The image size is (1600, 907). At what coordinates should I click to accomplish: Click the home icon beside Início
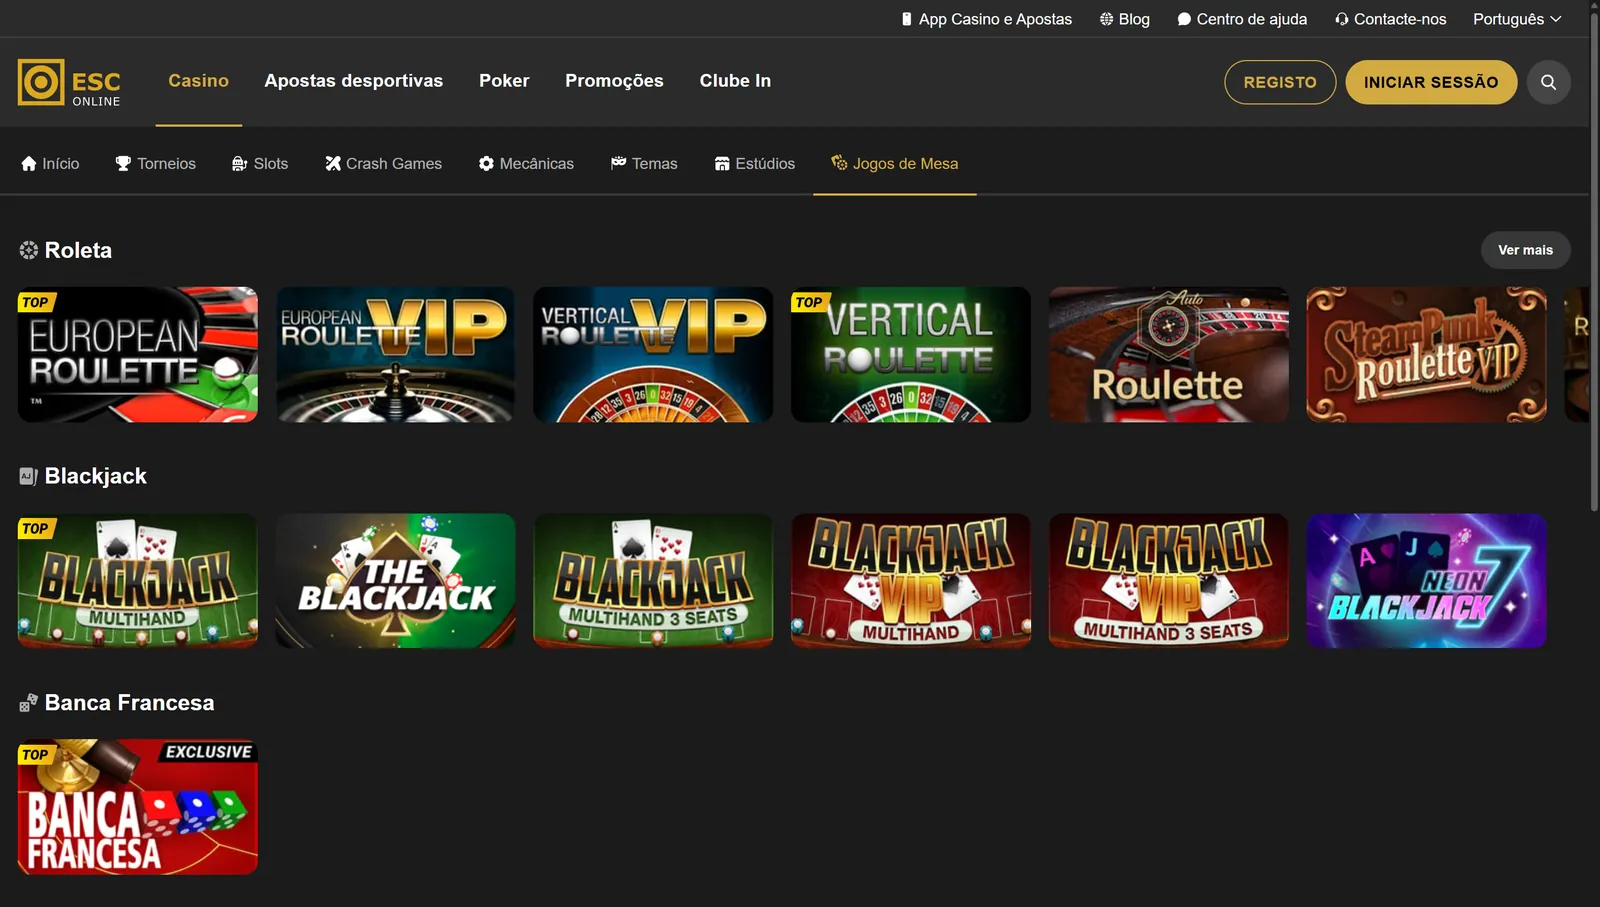point(29,163)
